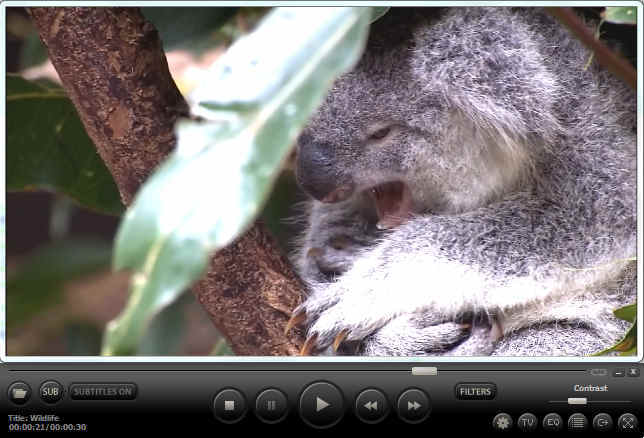Pause the Wildlife video
The height and width of the screenshot is (438, 644).
[271, 405]
